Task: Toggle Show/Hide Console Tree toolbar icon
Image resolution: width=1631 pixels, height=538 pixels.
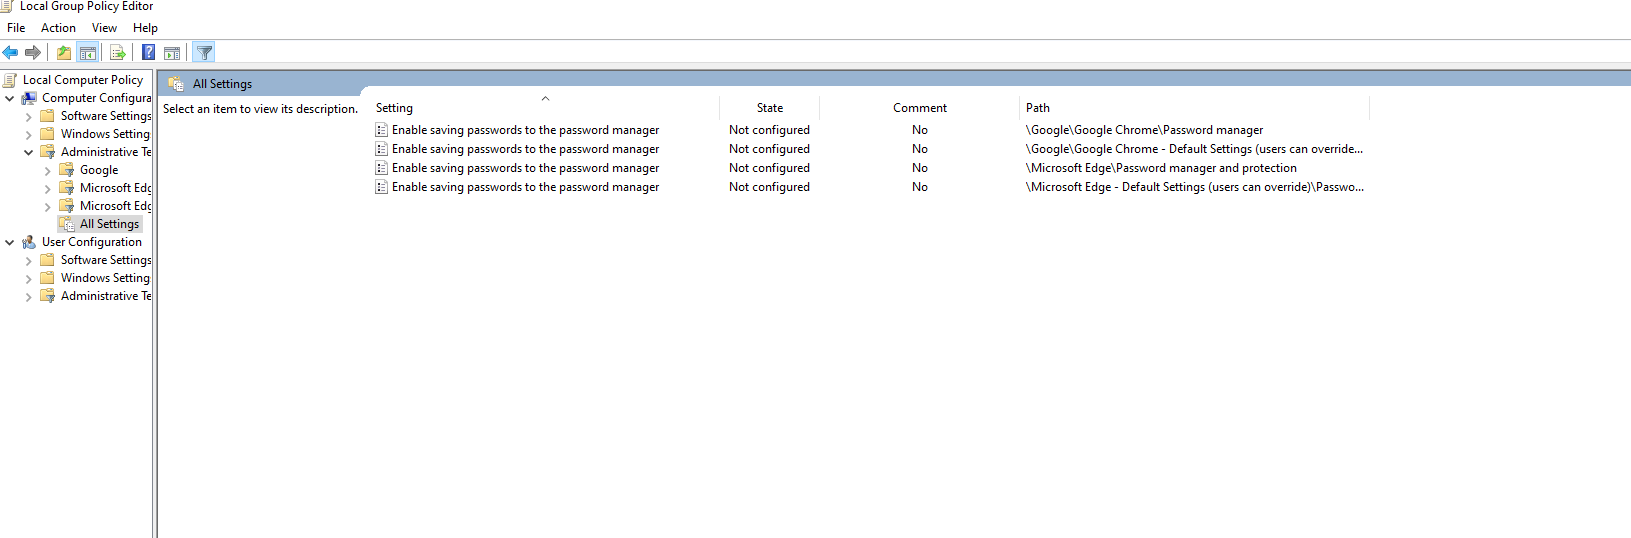Action: point(88,53)
